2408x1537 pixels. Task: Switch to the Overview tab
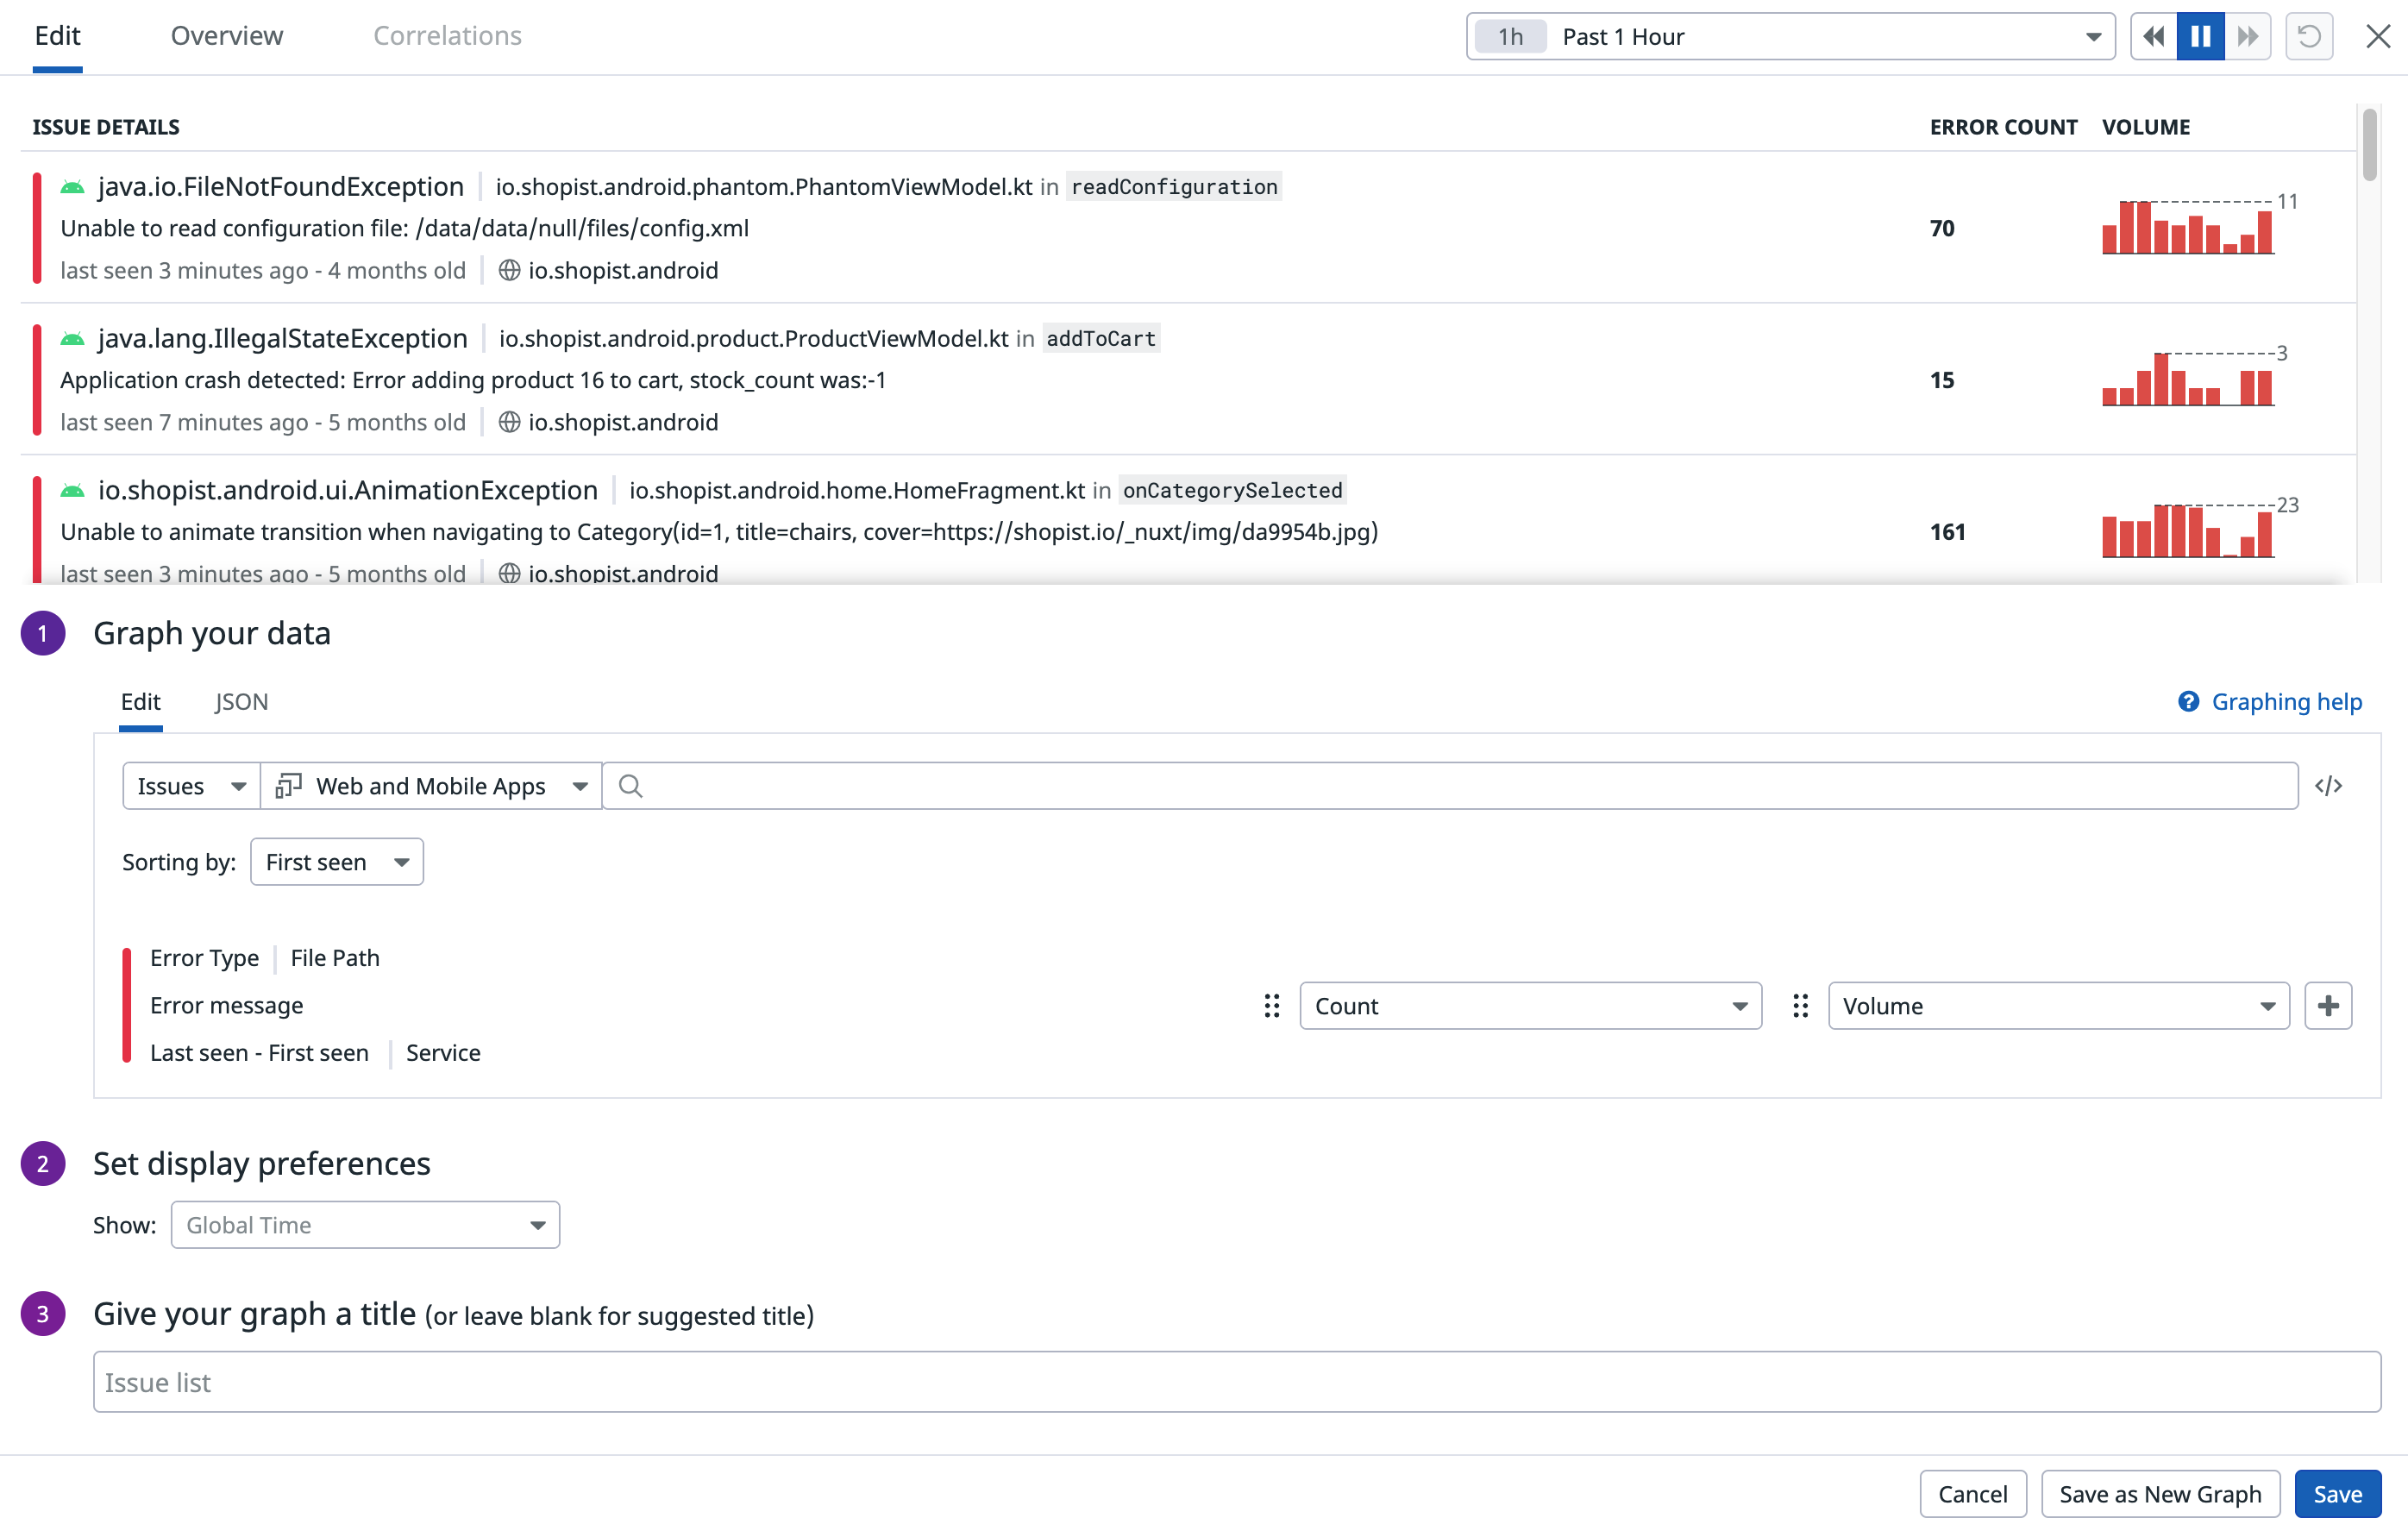coord(227,36)
